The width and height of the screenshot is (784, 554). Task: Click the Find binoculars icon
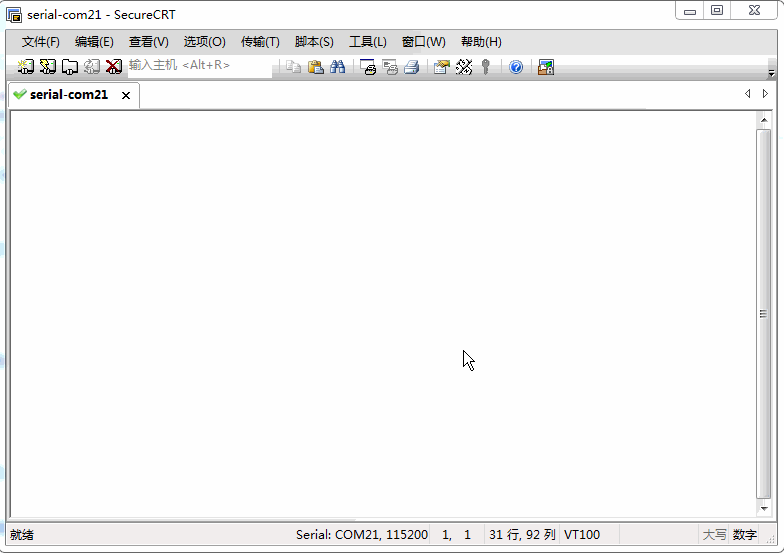338,66
